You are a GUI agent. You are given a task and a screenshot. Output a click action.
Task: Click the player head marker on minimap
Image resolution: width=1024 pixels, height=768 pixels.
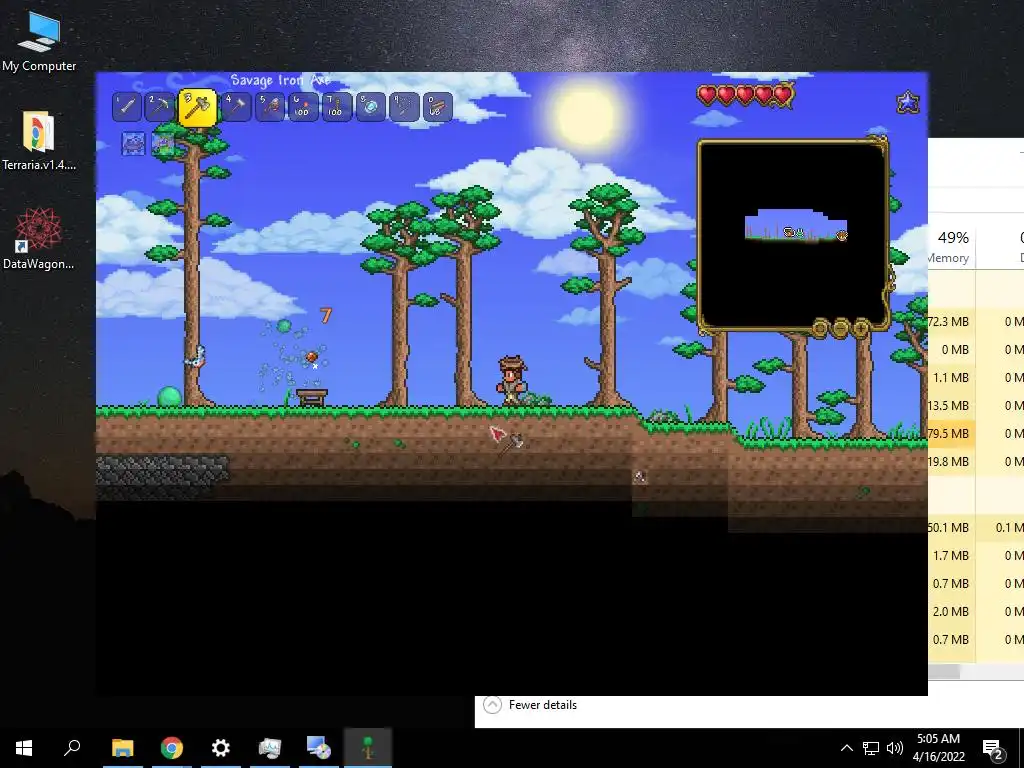tap(790, 232)
